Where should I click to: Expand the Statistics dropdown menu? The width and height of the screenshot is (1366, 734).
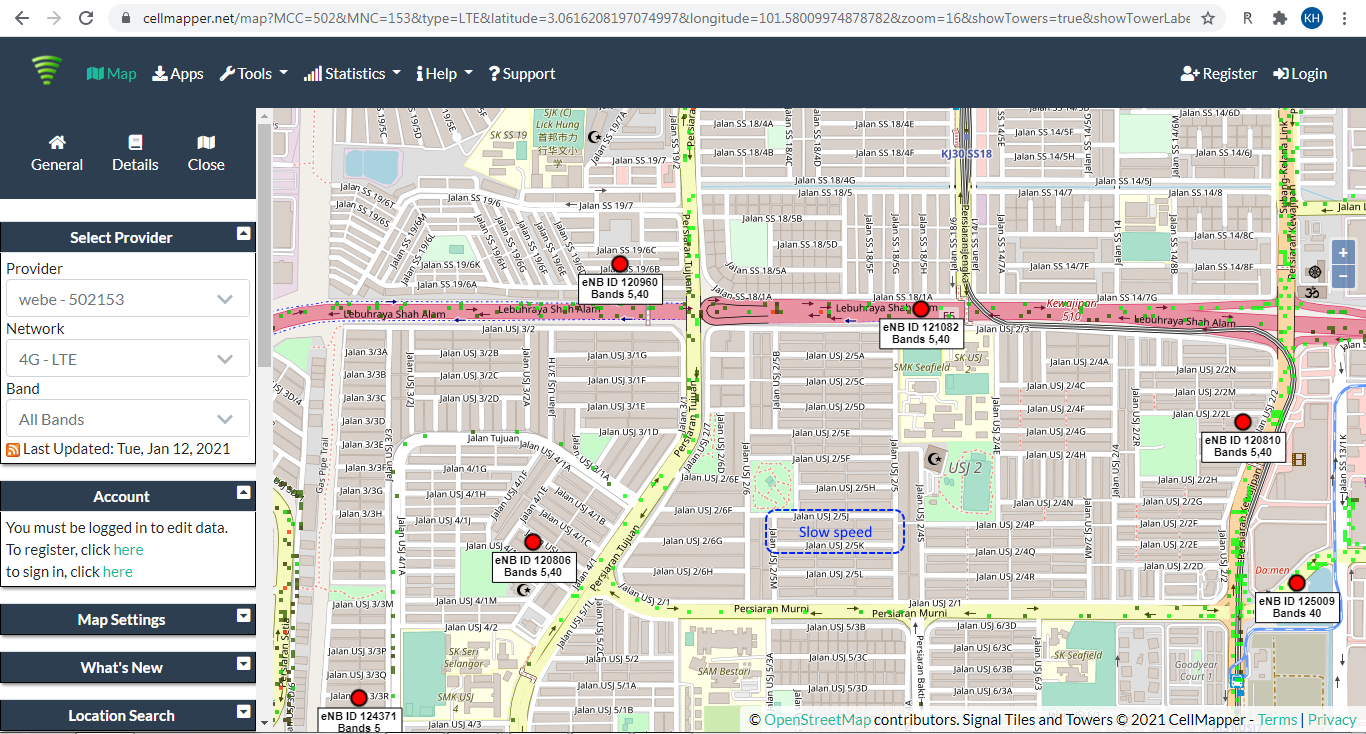(352, 73)
